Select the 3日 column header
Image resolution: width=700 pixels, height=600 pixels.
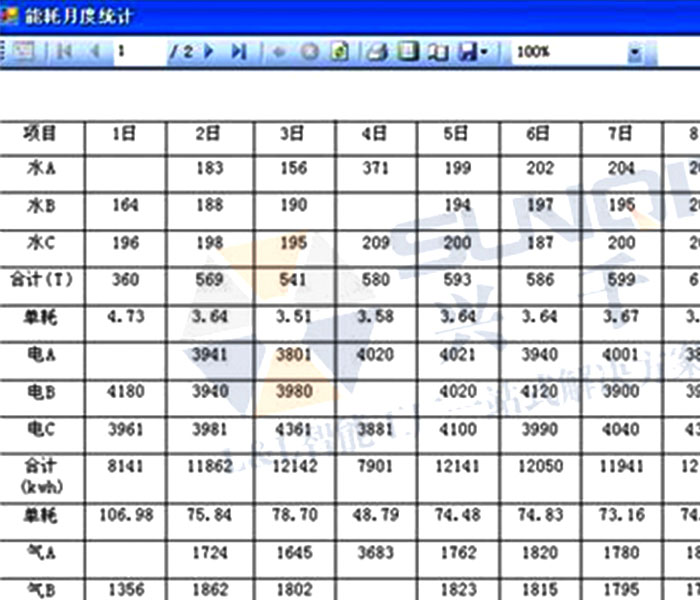point(294,135)
